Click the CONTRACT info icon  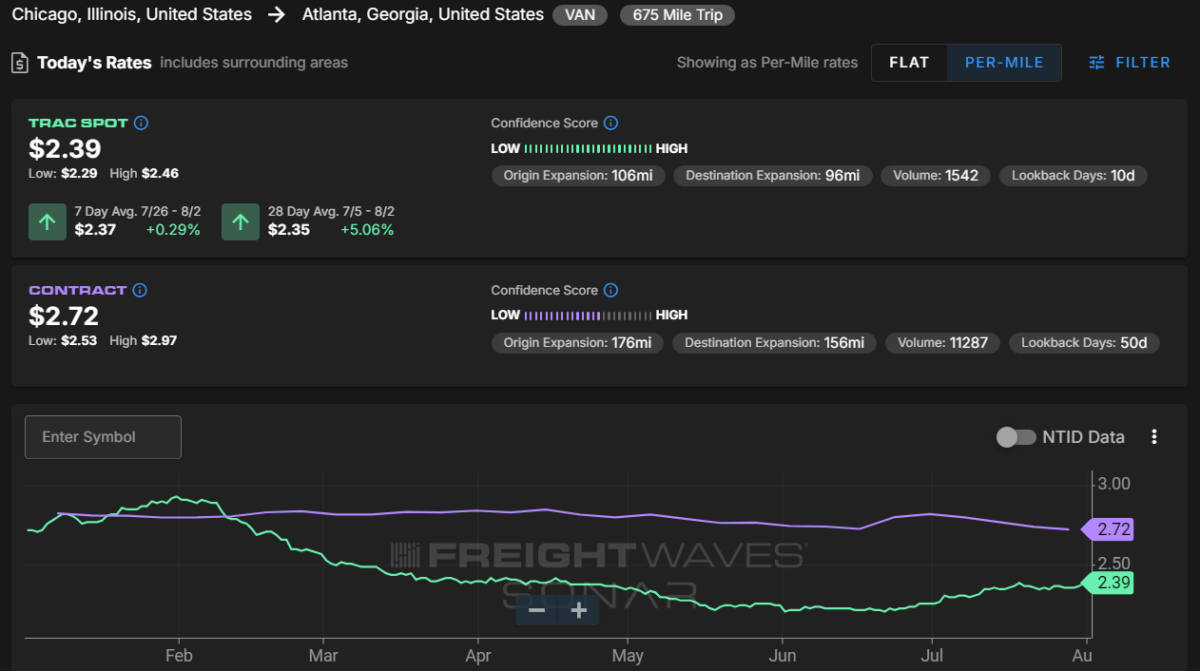click(x=140, y=290)
